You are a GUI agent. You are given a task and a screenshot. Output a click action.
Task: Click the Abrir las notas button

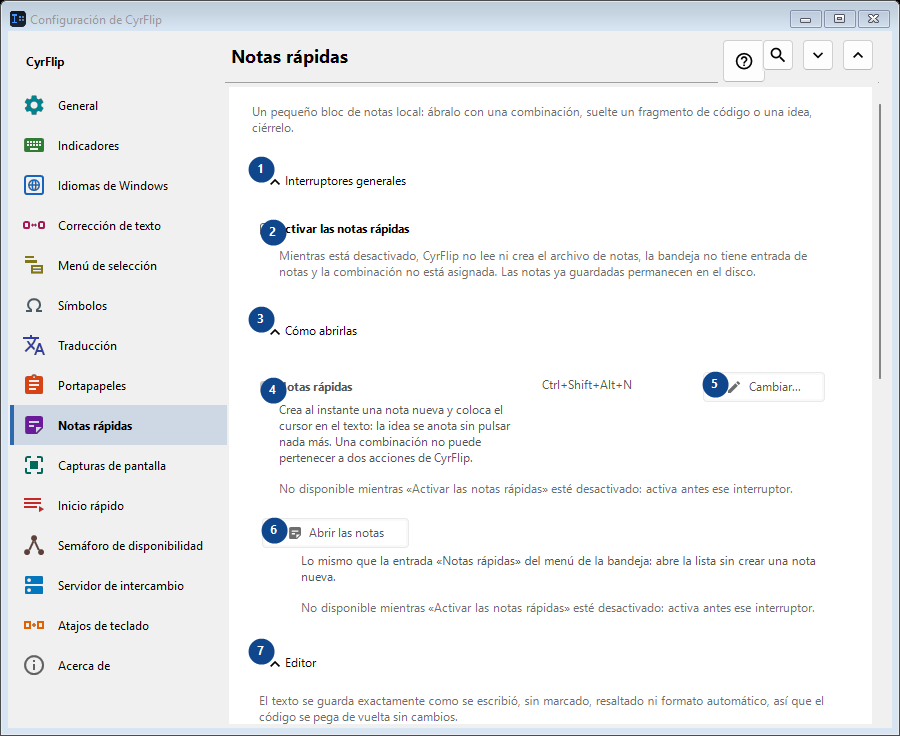tap(335, 533)
